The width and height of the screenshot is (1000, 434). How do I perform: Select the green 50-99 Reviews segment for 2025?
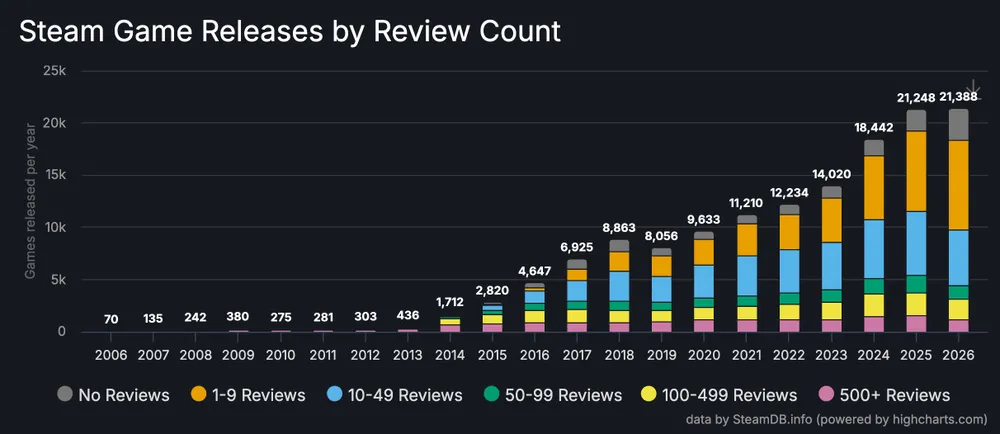(x=916, y=284)
